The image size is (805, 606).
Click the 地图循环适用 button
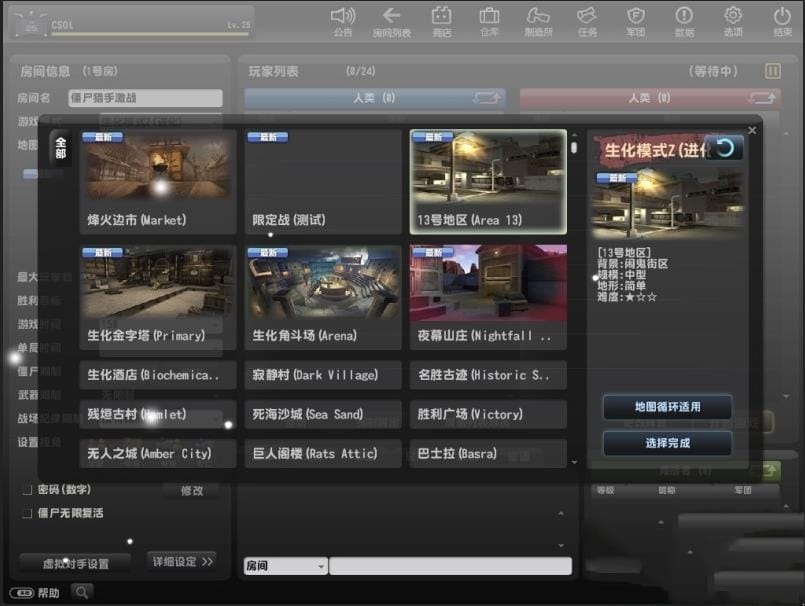click(x=667, y=407)
